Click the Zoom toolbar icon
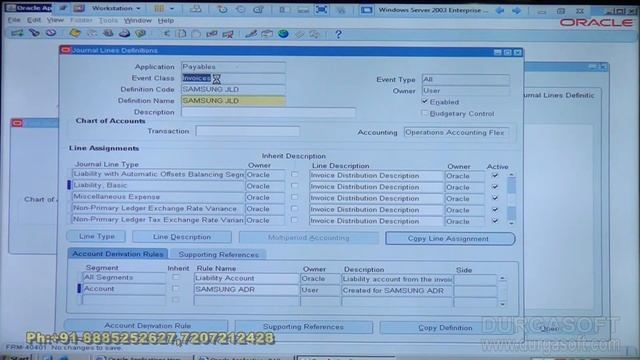 click(x=267, y=34)
